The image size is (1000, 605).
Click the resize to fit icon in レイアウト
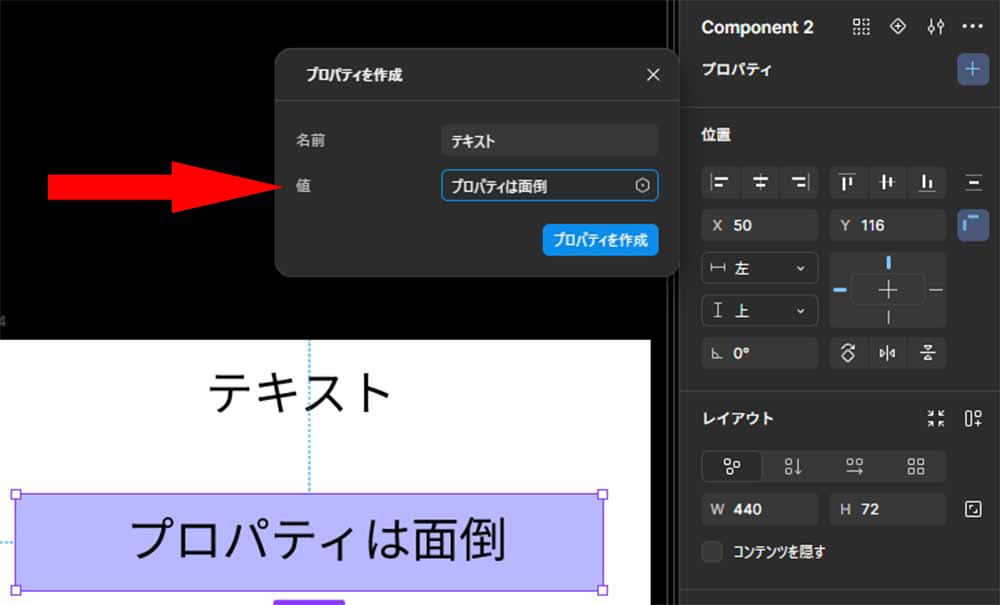click(x=935, y=419)
